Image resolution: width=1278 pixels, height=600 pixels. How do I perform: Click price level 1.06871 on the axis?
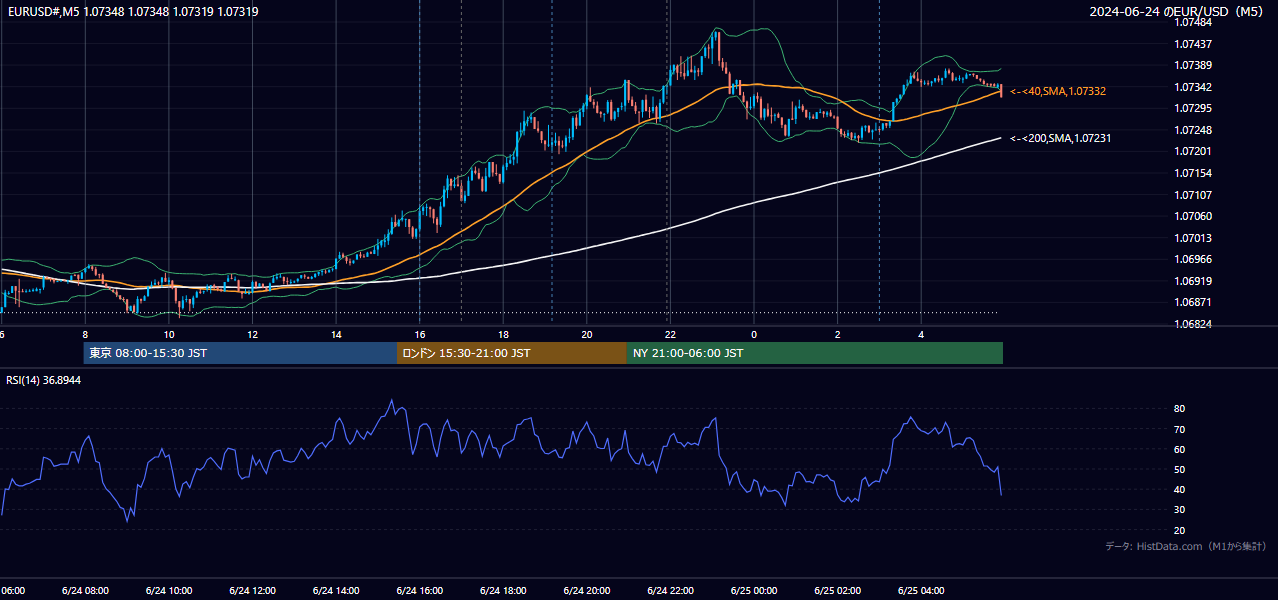tap(1192, 302)
